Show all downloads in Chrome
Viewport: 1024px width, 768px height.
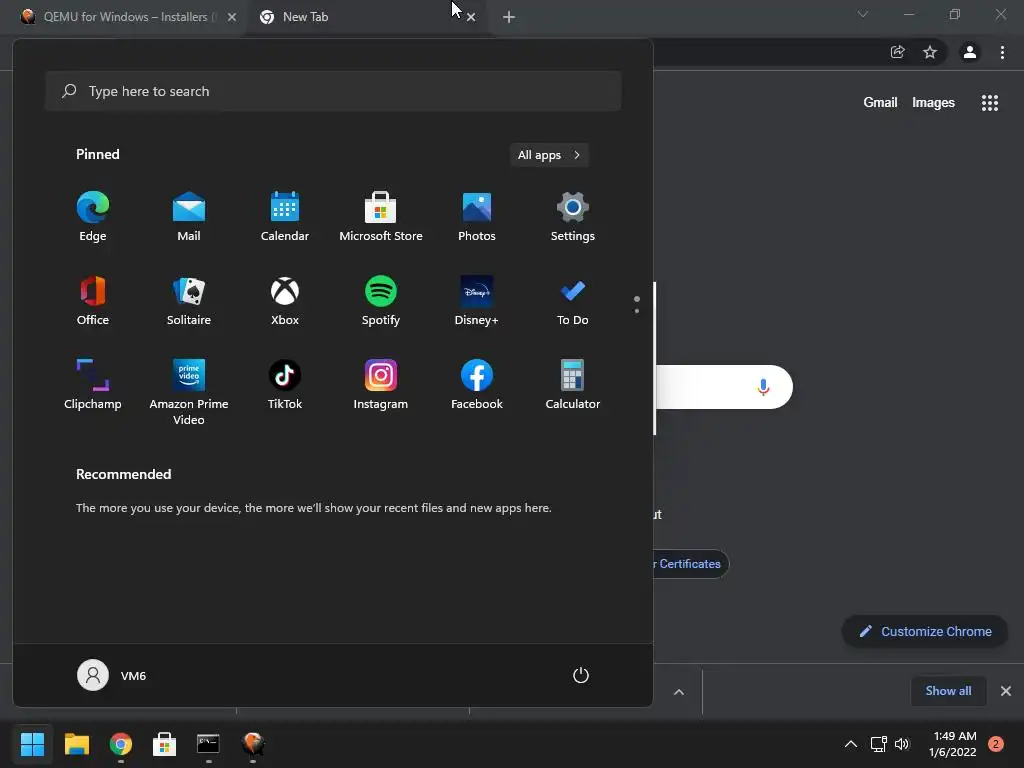coord(948,691)
